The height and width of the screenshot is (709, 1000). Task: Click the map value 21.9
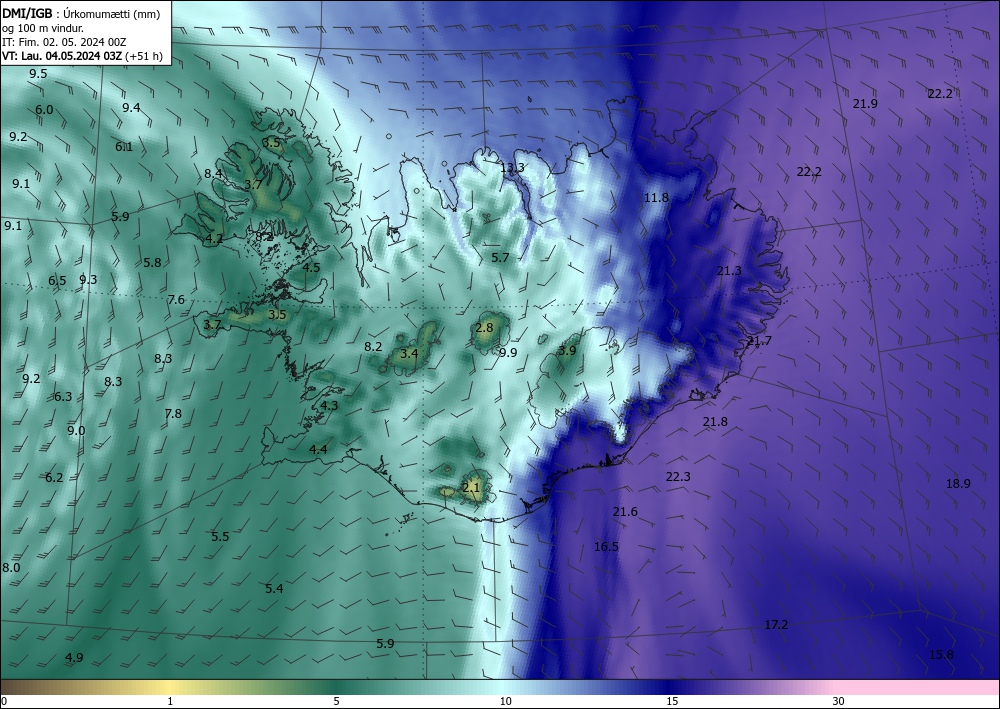pyautogui.click(x=865, y=104)
